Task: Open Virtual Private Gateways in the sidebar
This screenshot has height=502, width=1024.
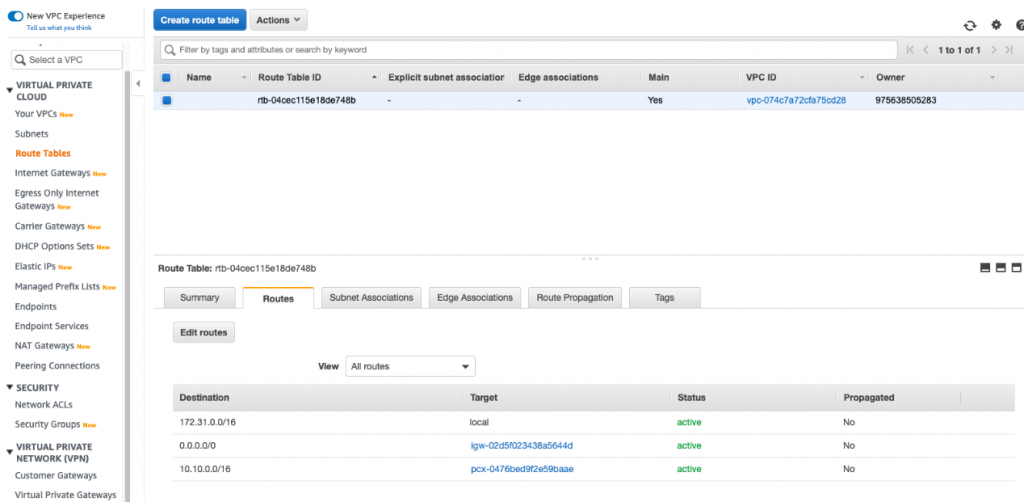Action: (x=65, y=495)
